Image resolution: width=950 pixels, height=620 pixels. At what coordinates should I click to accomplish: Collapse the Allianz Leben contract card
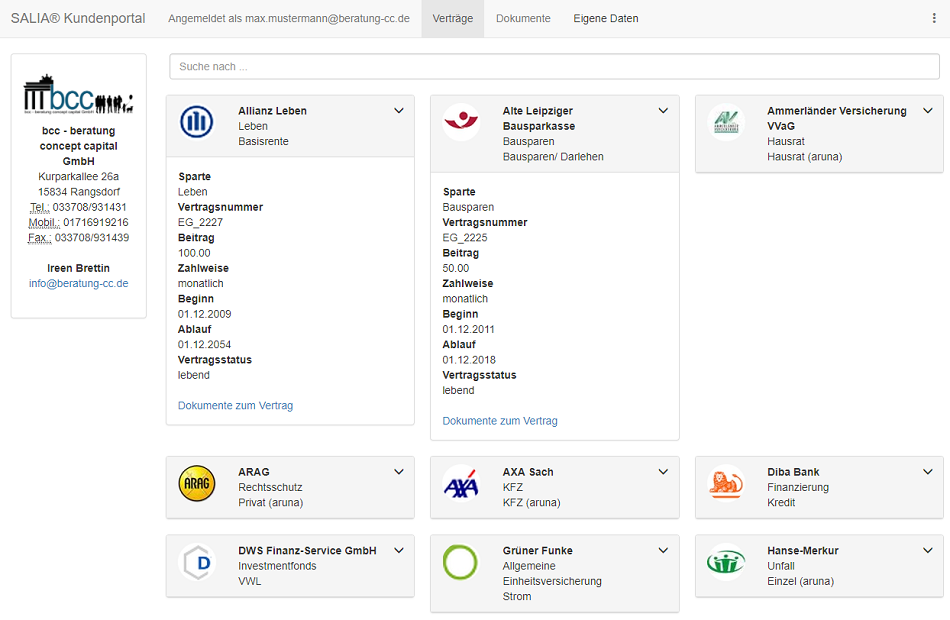399,111
